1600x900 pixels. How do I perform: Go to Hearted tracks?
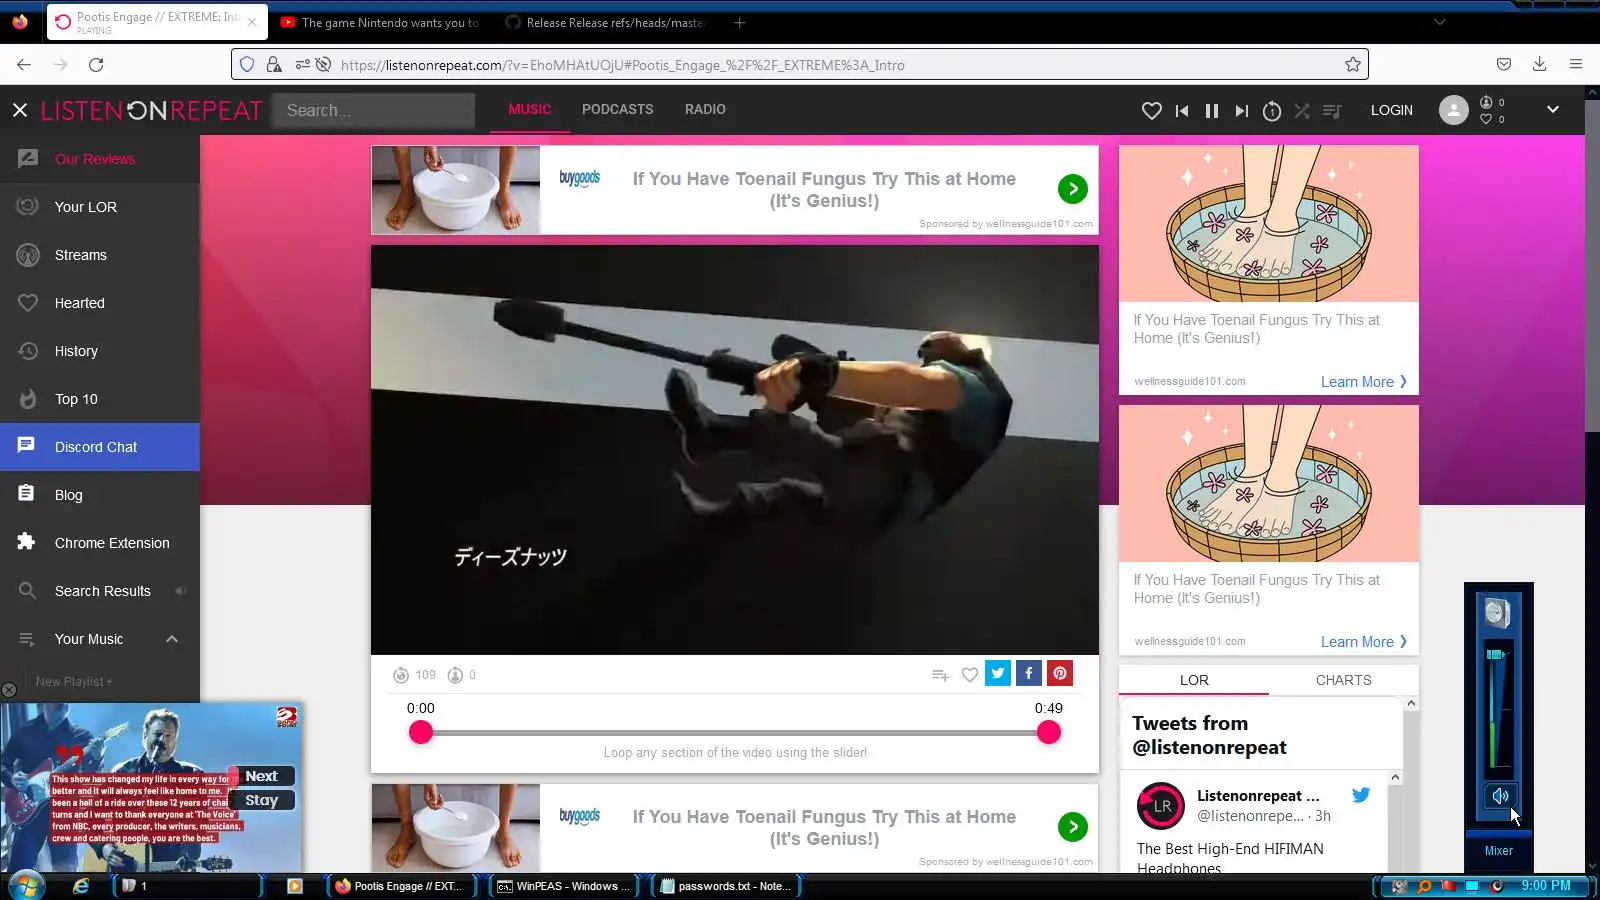pos(100,303)
